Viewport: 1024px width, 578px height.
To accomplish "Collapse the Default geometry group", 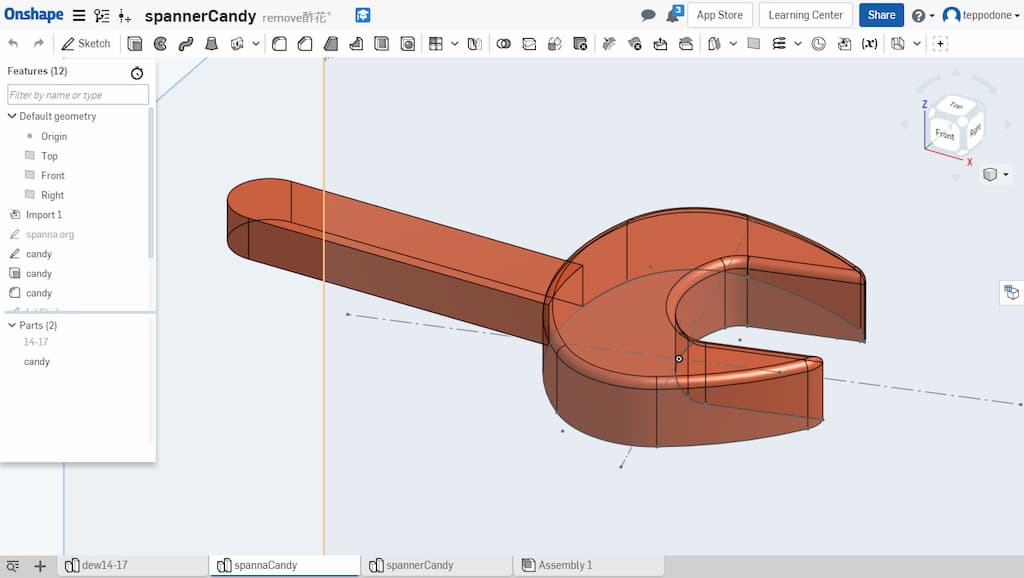I will point(12,116).
